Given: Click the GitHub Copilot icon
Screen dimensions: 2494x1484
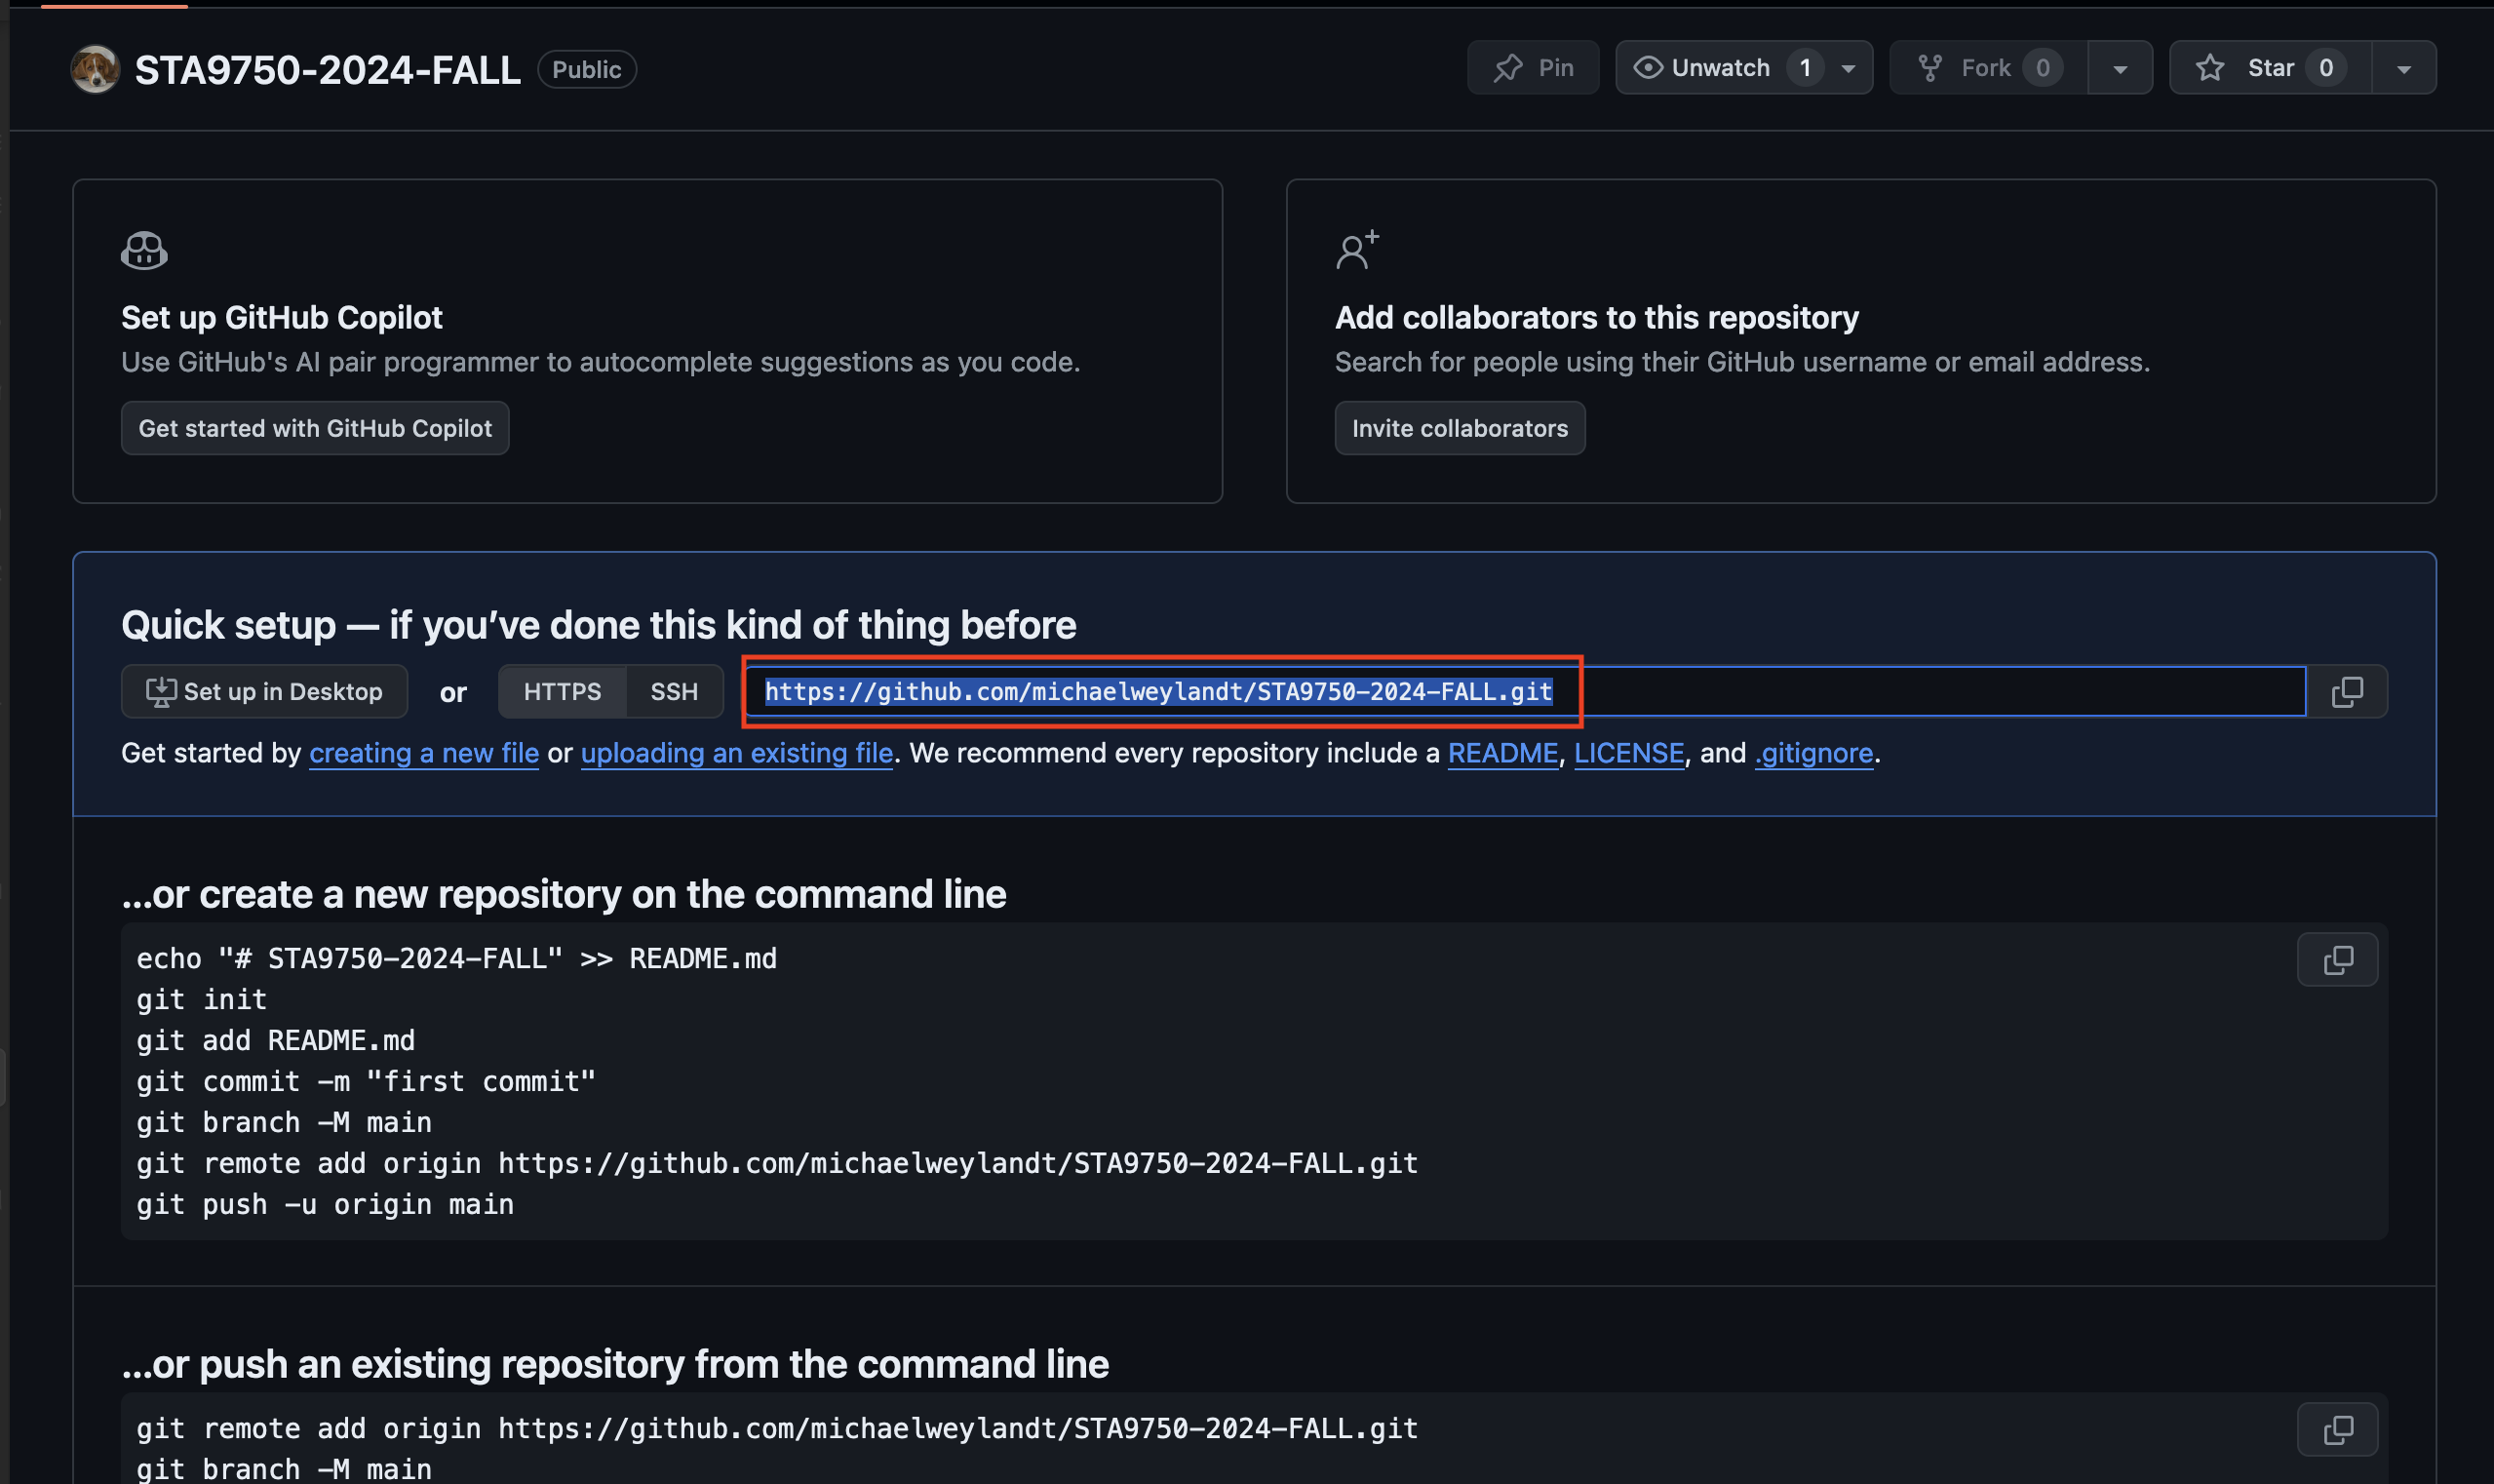Looking at the screenshot, I should 144,250.
